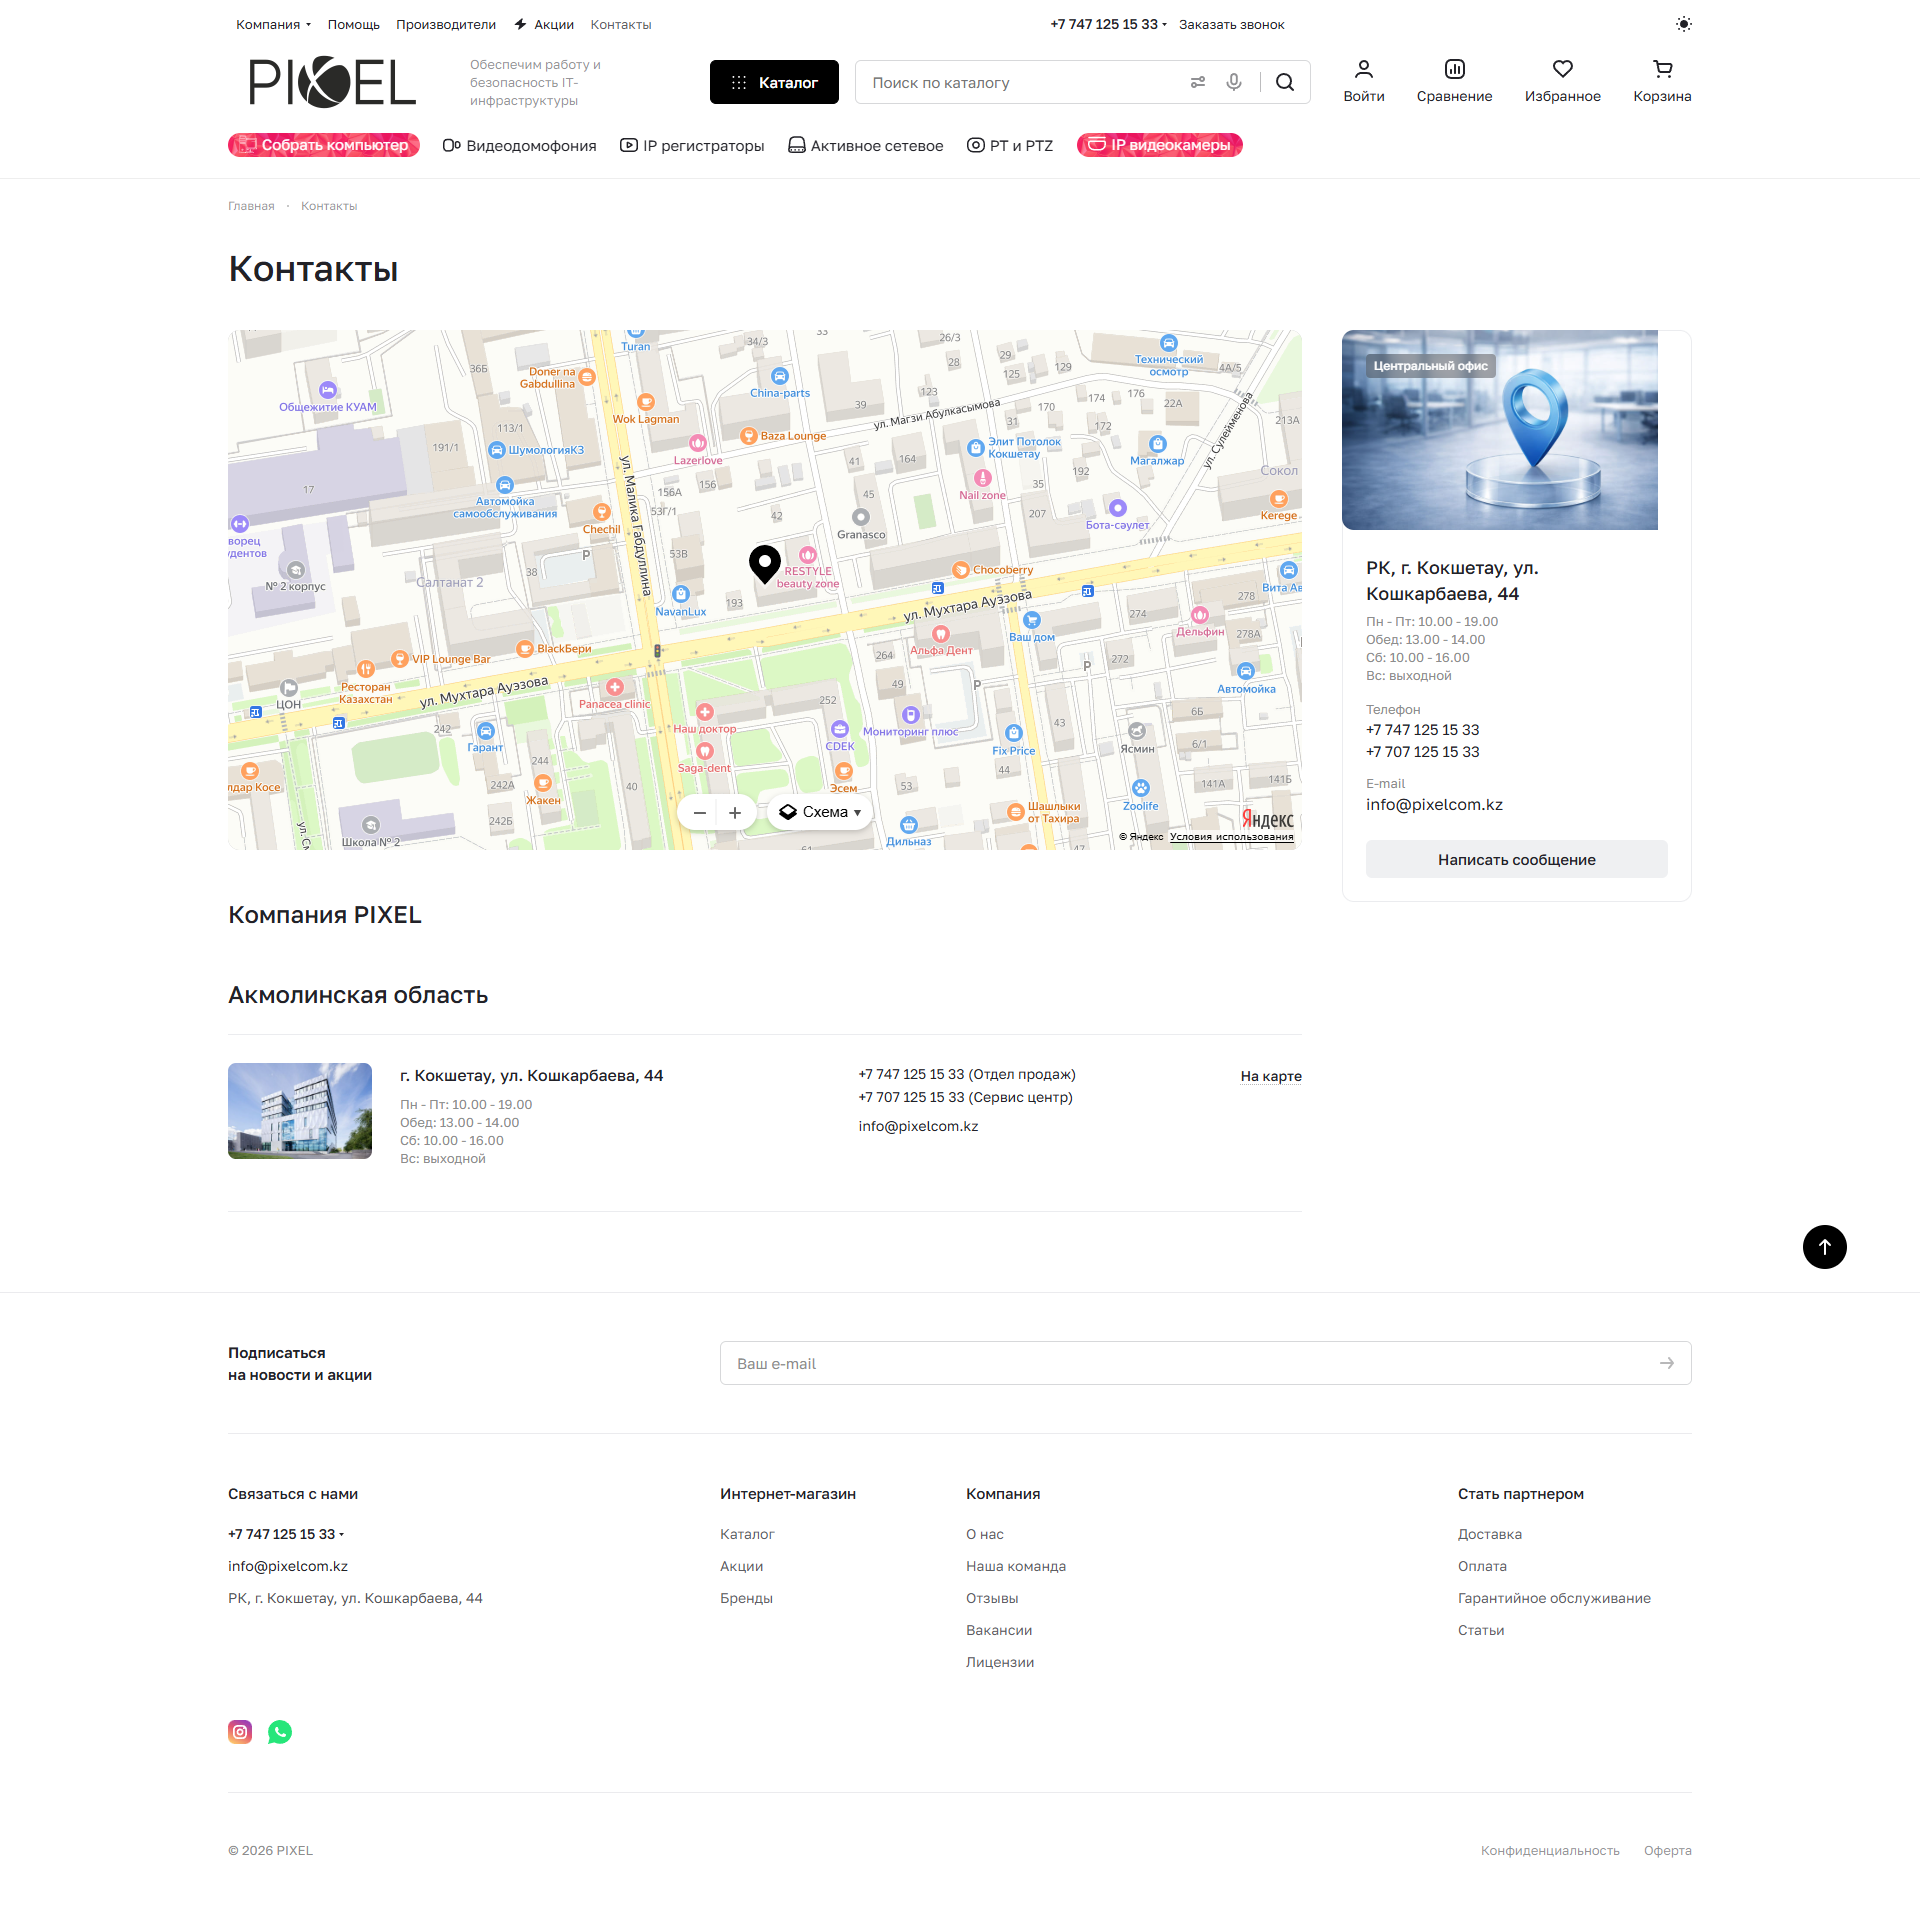The width and height of the screenshot is (1920, 1907).
Task: Open search filter settings icon
Action: 1197,82
